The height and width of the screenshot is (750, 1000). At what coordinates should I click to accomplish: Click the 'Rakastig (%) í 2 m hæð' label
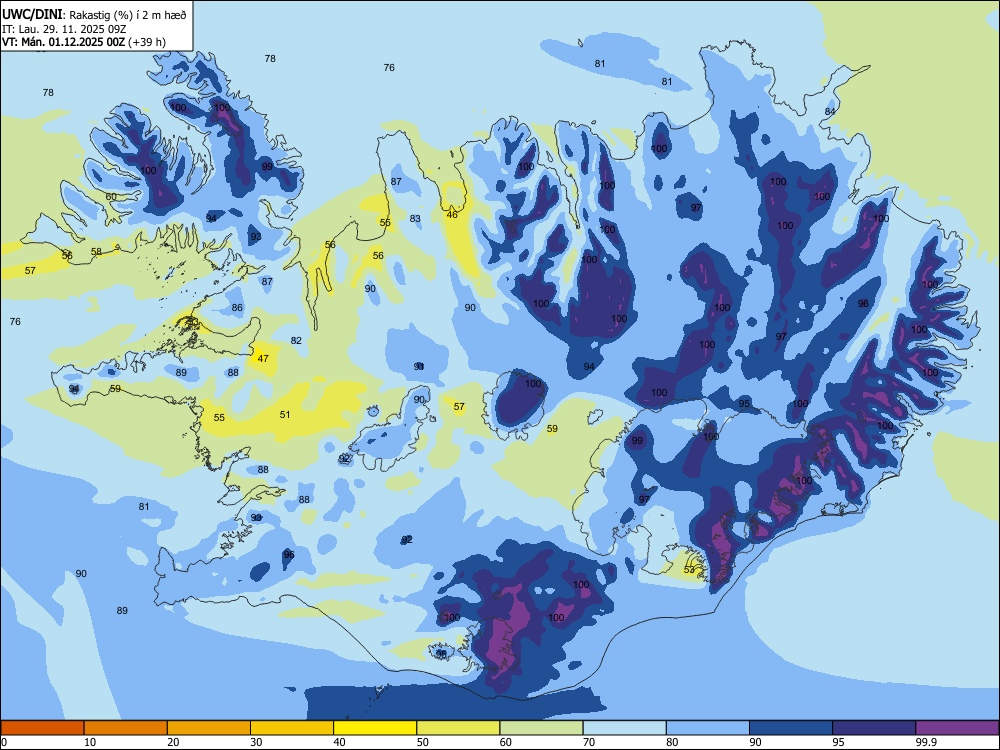tap(128, 15)
